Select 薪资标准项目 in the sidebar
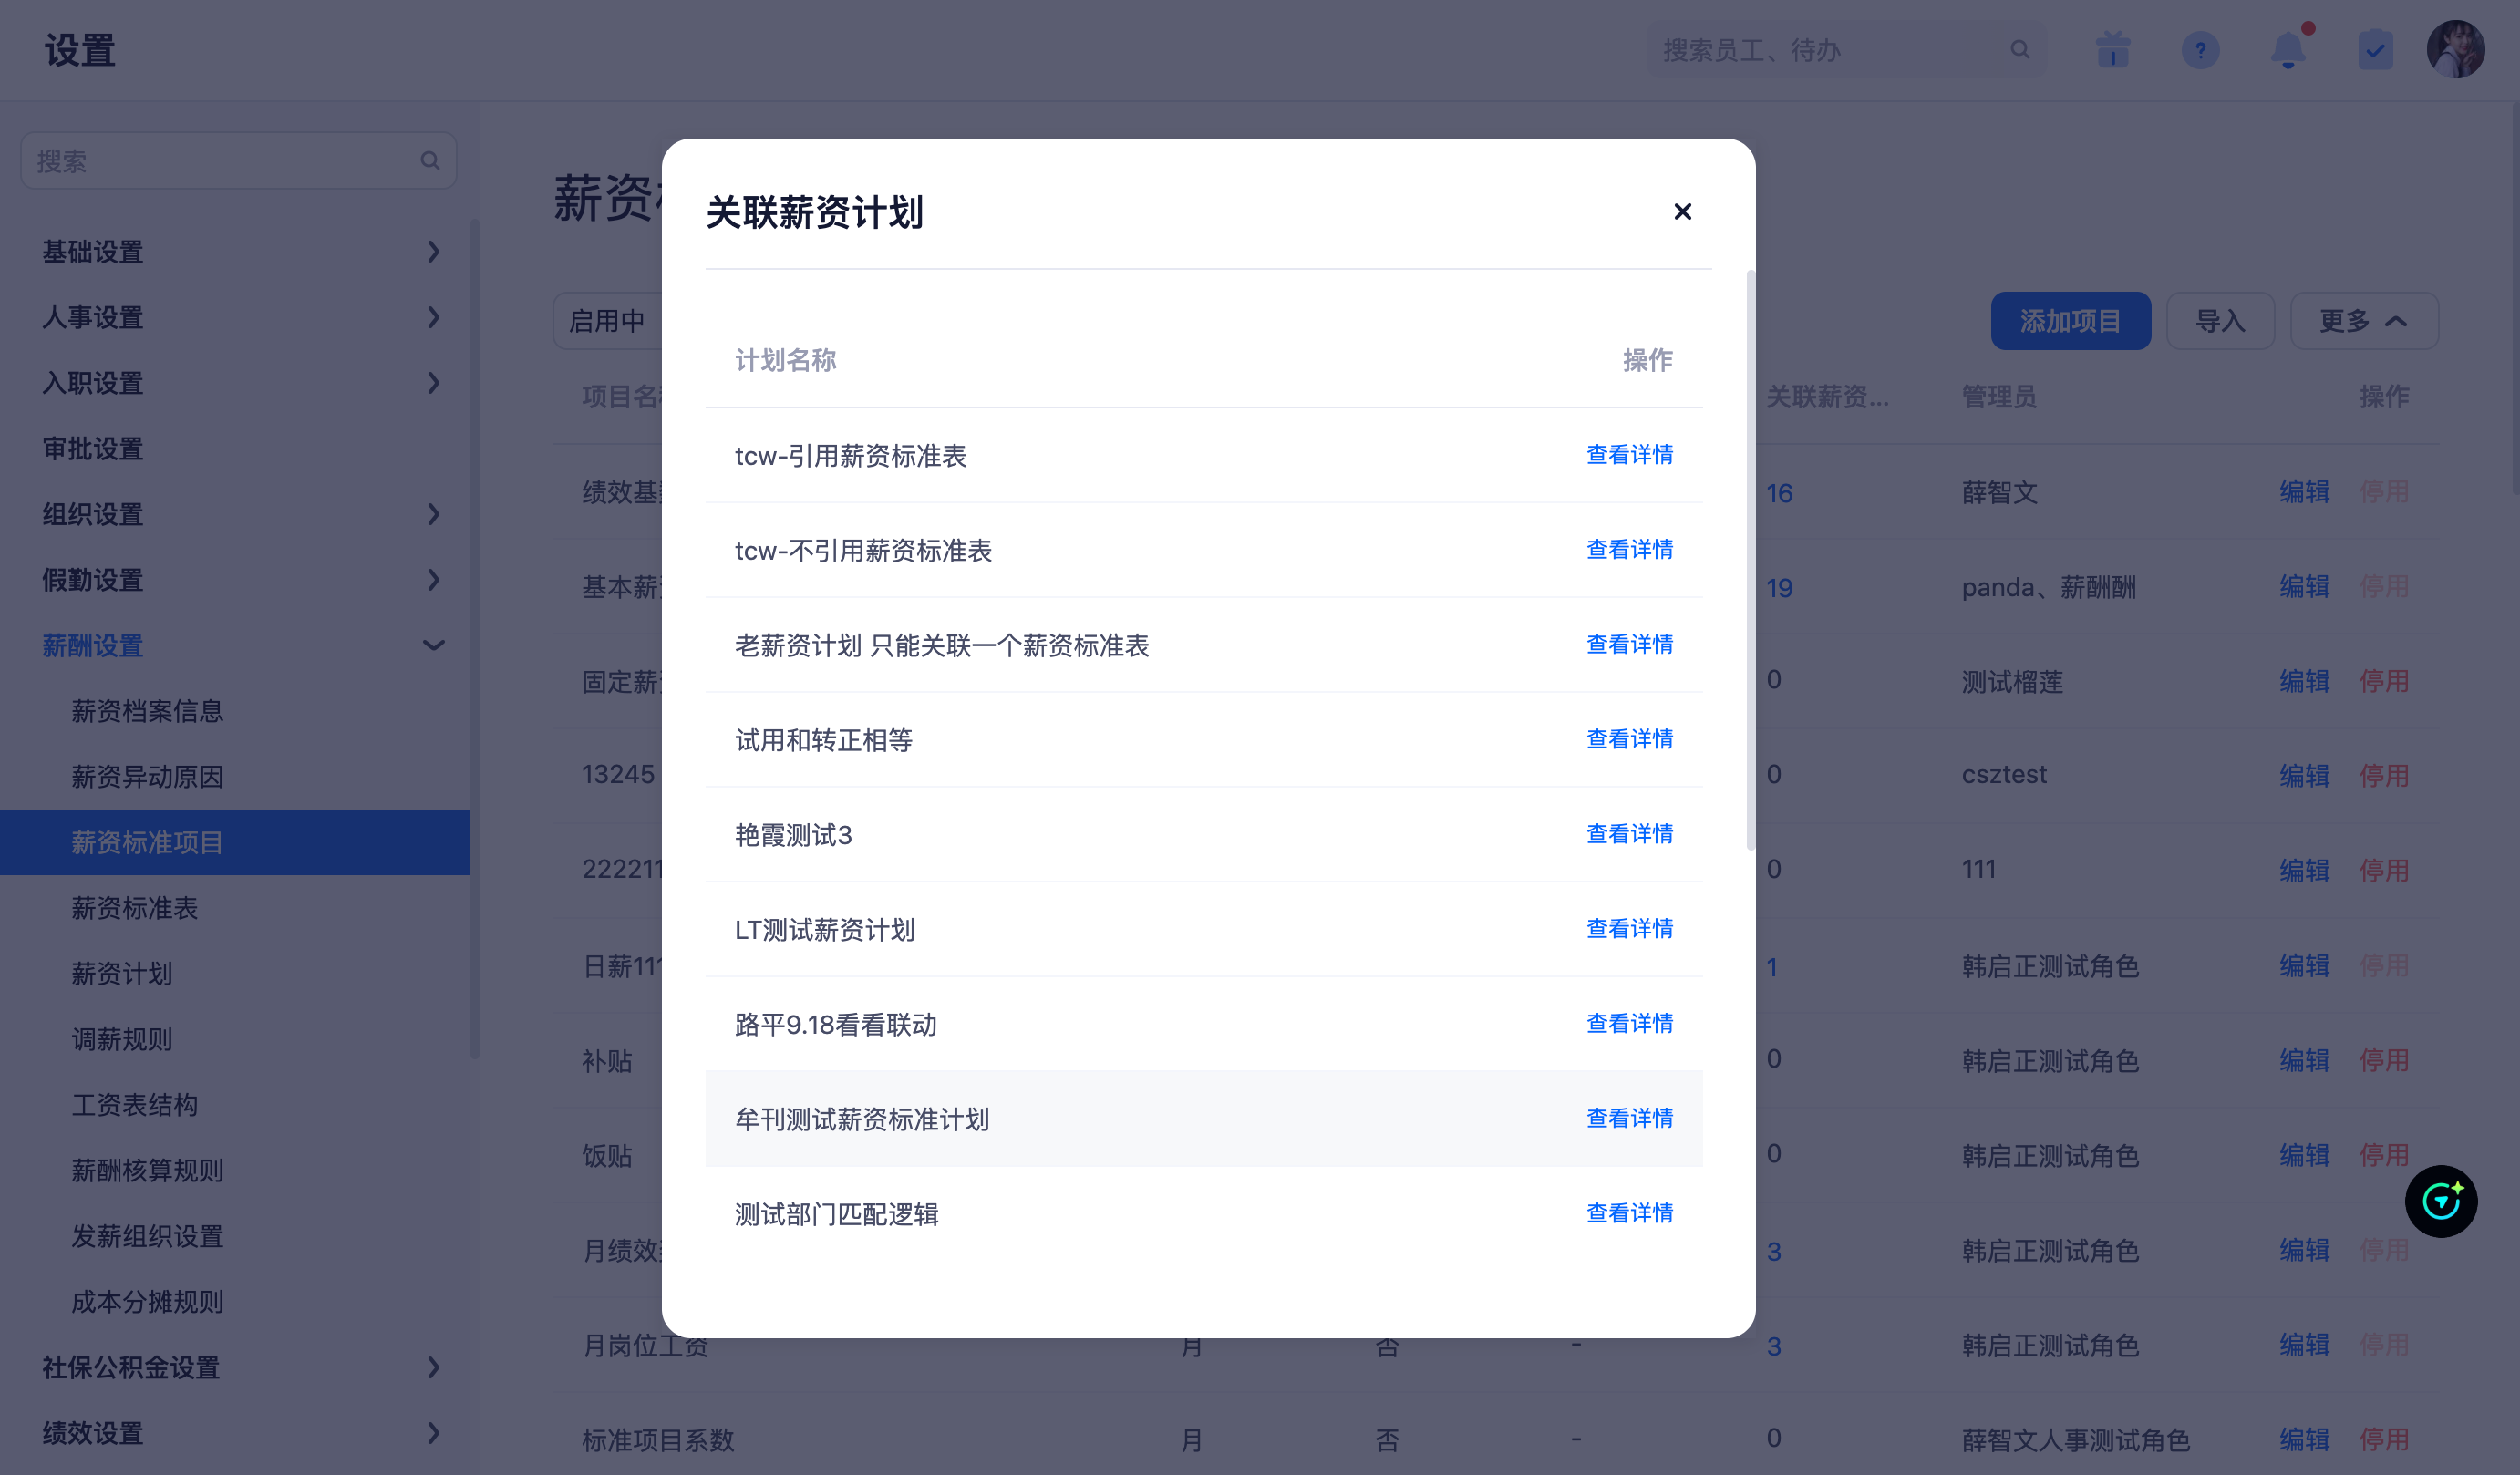This screenshot has width=2520, height=1475. (235, 842)
